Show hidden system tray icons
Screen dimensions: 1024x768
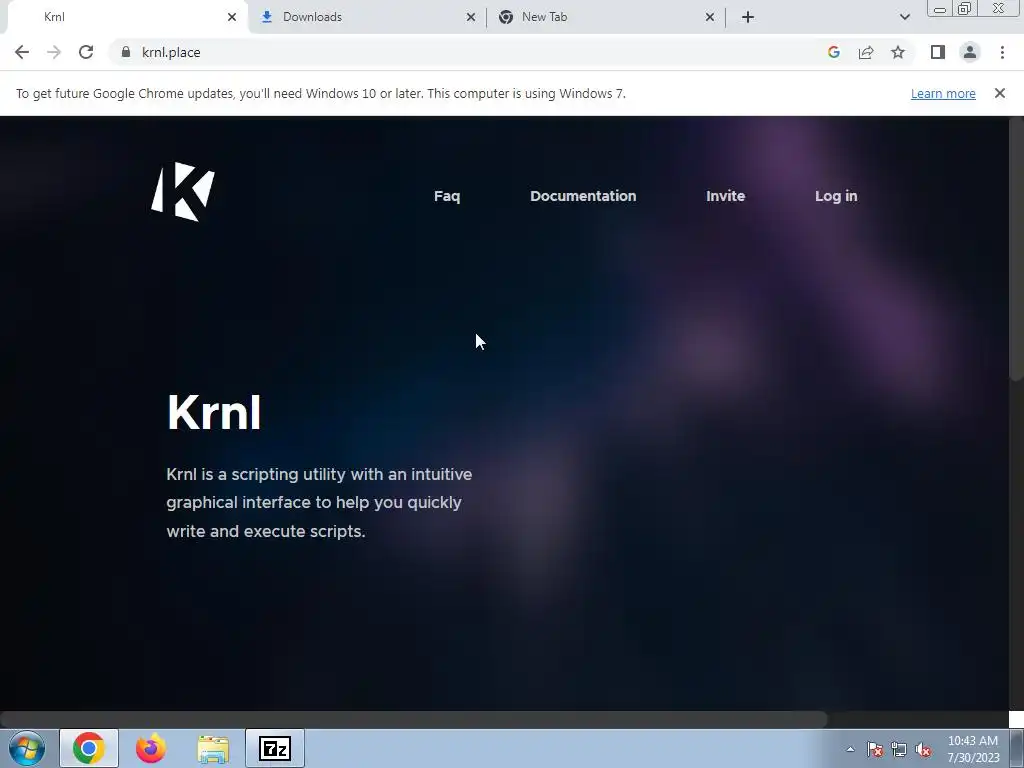coord(850,749)
